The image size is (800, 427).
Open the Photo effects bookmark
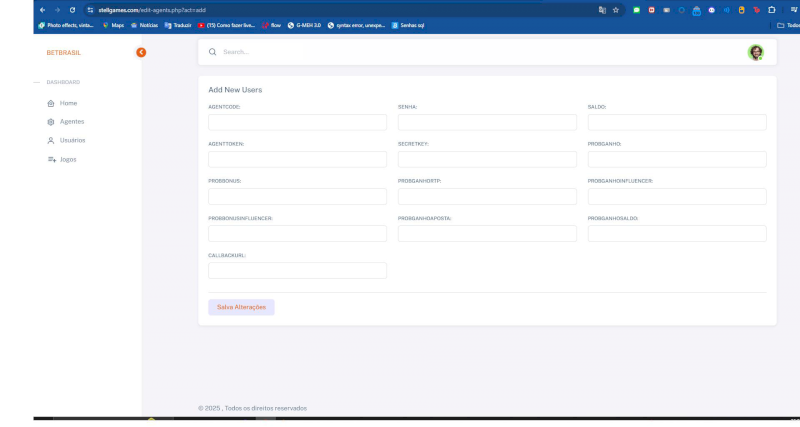66,25
